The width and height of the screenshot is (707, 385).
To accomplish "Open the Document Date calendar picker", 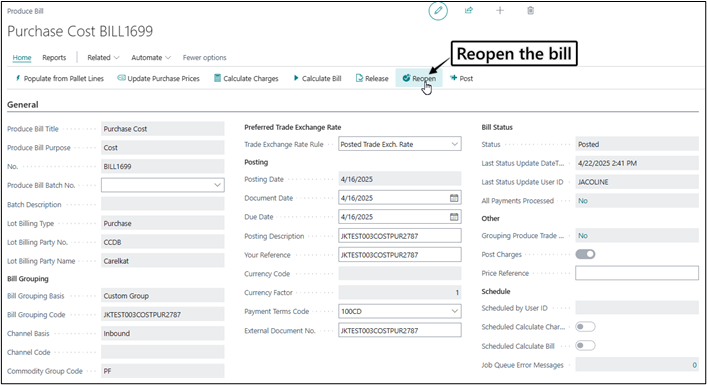I will tap(454, 198).
